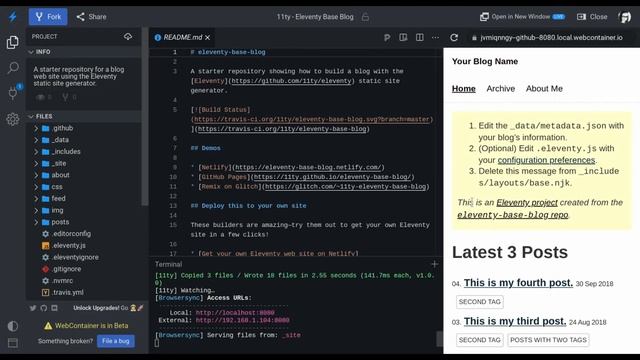Close the preview pane
640x360 pixels.
click(x=592, y=17)
